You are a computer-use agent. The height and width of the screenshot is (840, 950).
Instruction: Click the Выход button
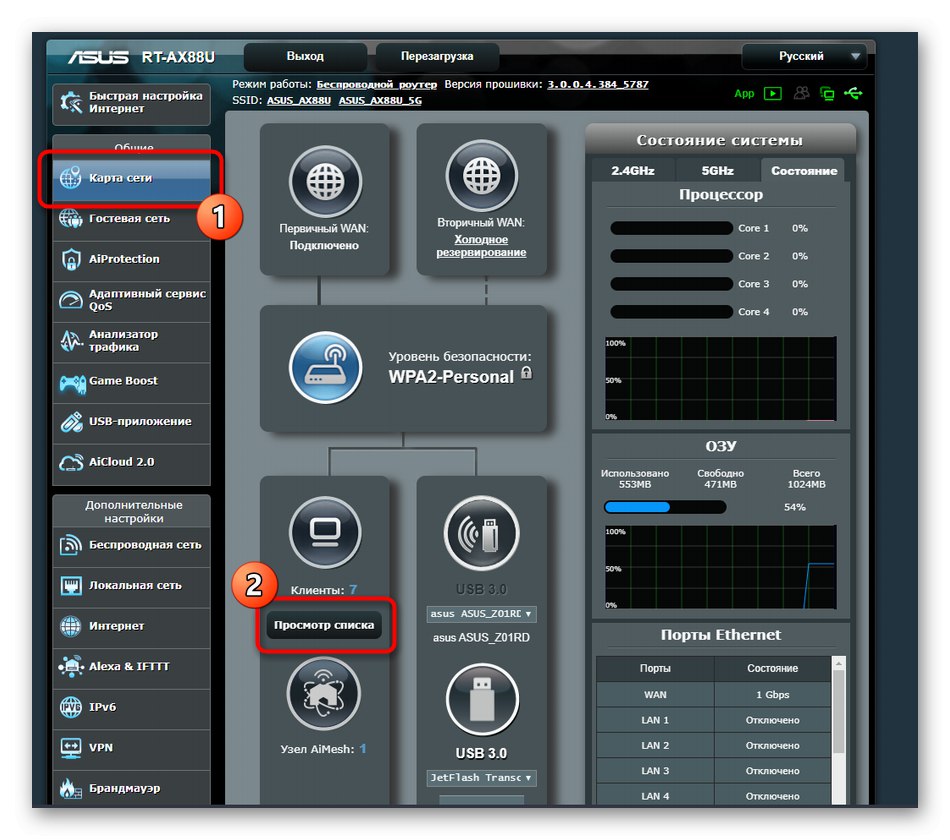click(305, 56)
